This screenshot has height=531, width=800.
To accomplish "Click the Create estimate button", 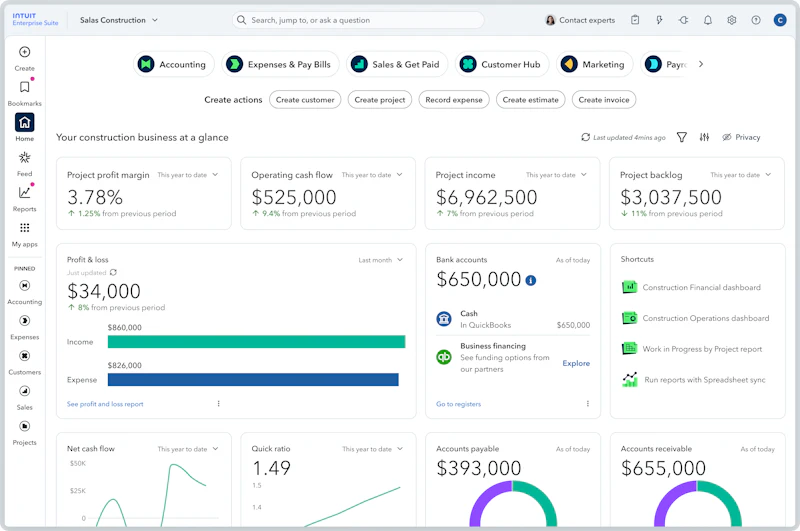I will click(x=530, y=100).
